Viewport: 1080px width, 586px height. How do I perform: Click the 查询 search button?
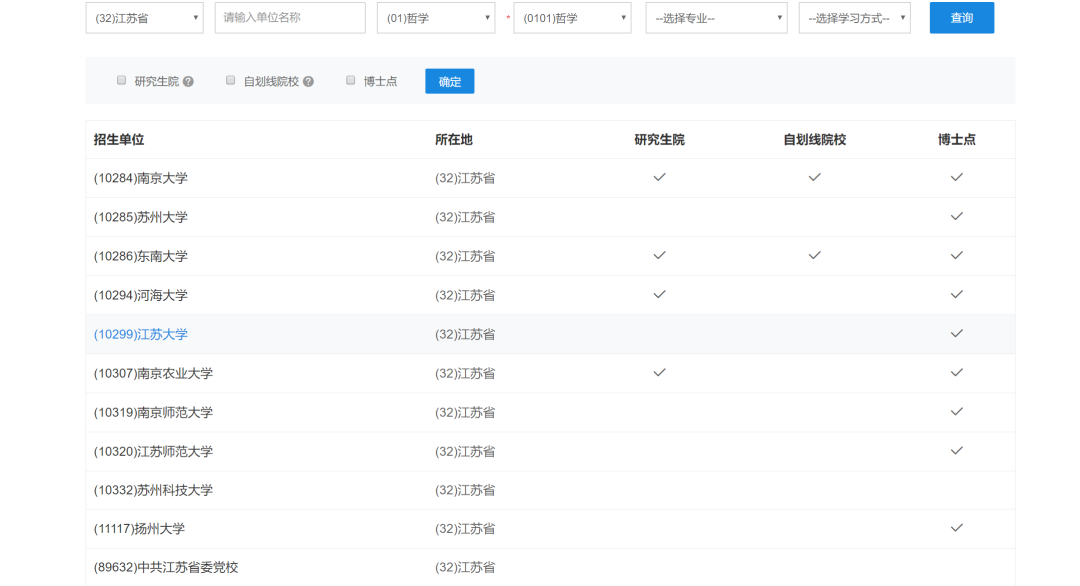coord(962,18)
